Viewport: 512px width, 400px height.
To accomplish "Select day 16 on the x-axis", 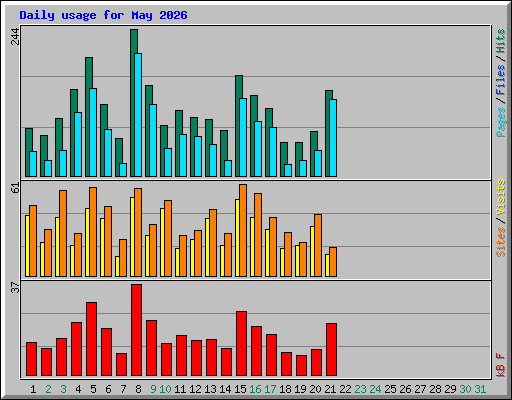I will [255, 389].
